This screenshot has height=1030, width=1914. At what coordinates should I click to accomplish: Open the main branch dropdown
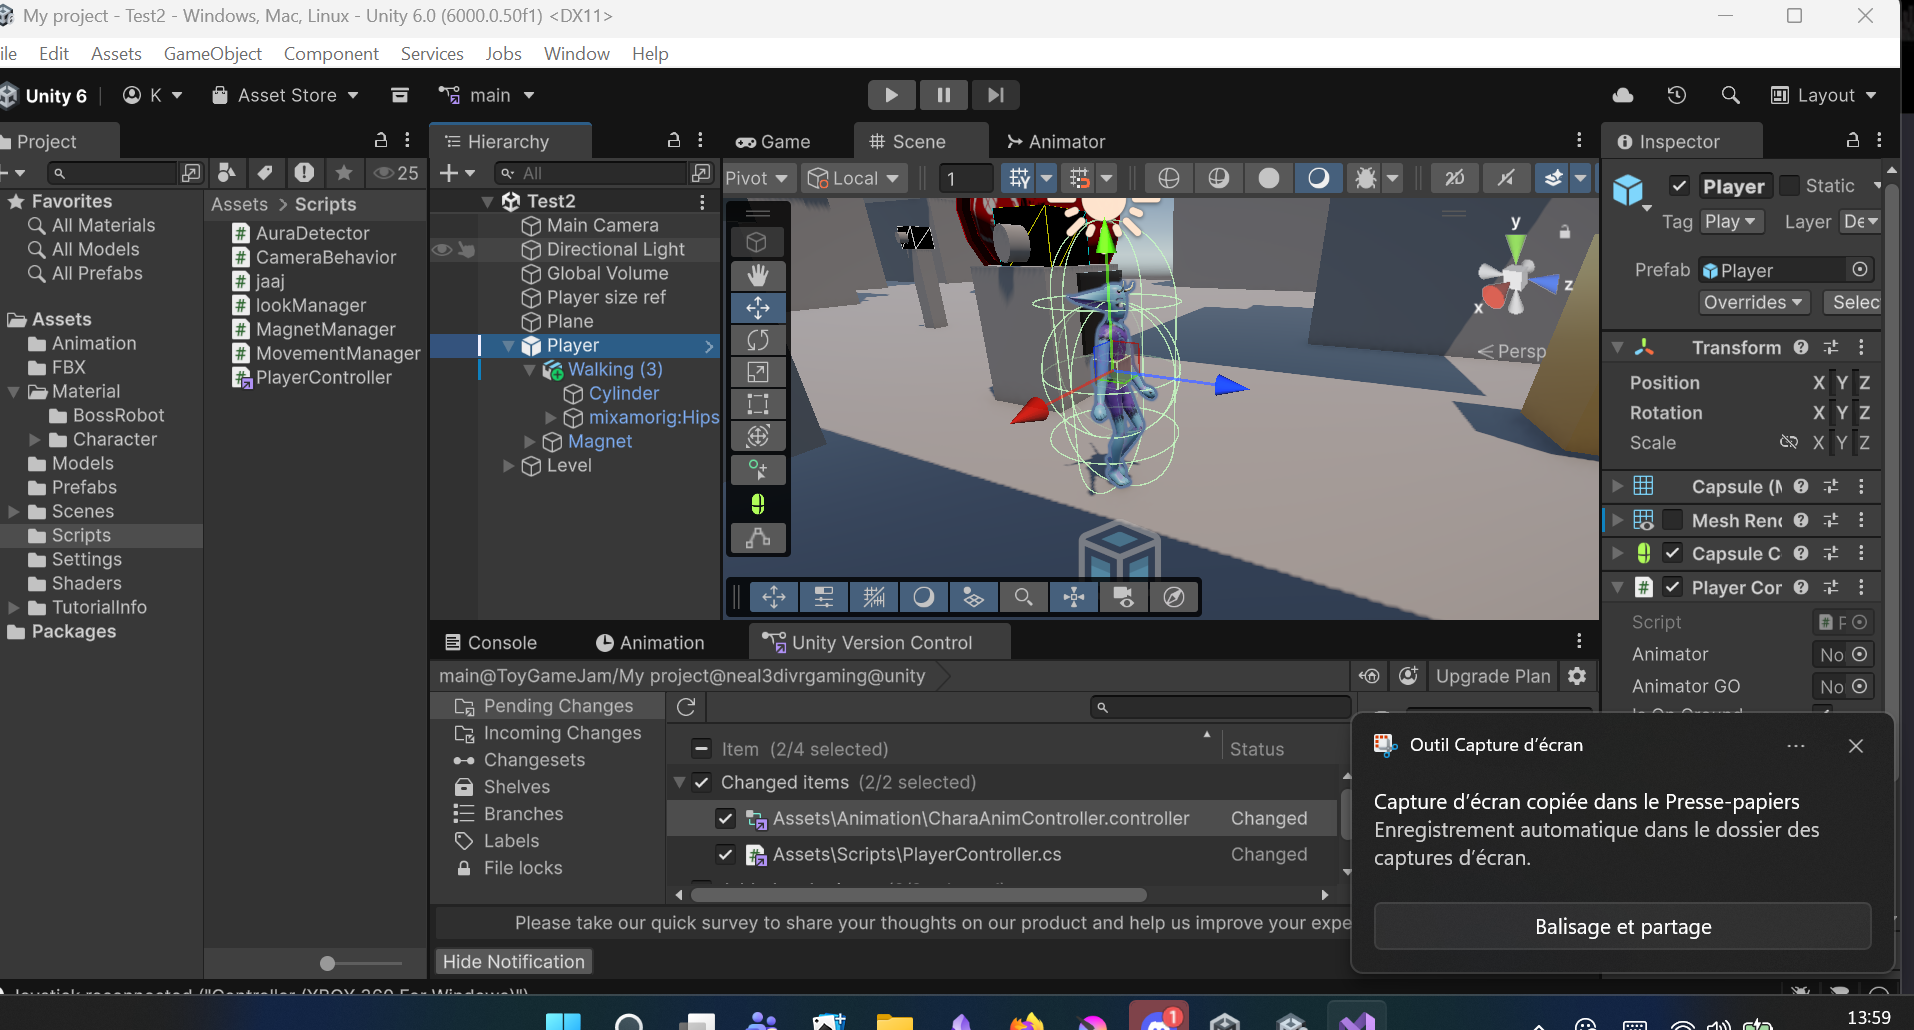(x=487, y=95)
